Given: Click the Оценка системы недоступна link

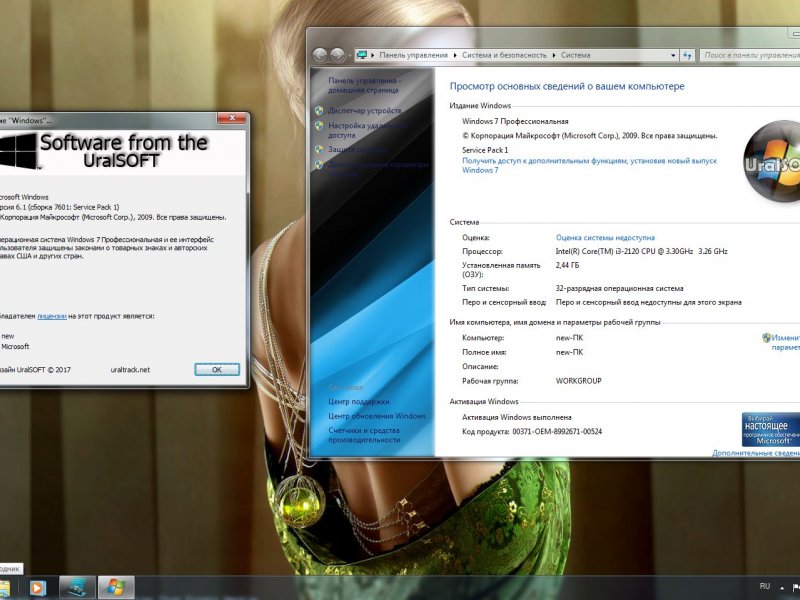Looking at the screenshot, I should tap(605, 237).
